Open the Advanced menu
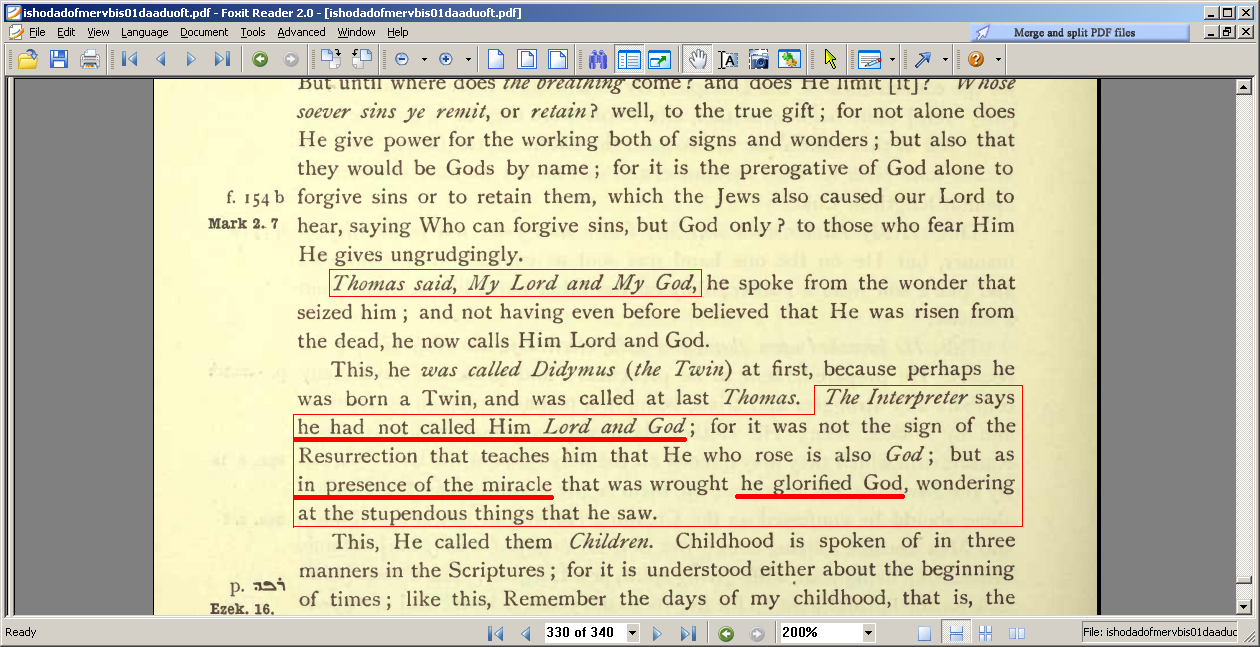Screen dimensions: 1260x647 [301, 32]
